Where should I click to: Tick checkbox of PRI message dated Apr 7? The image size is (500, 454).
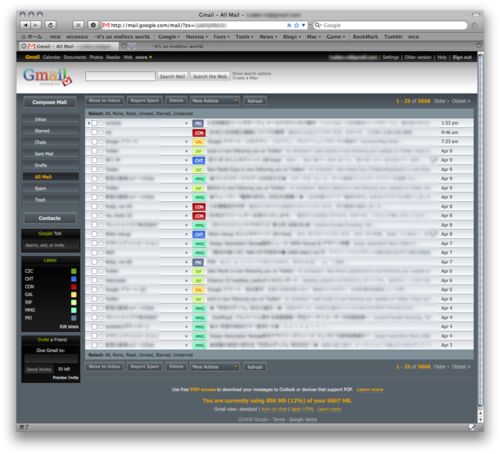(x=94, y=262)
